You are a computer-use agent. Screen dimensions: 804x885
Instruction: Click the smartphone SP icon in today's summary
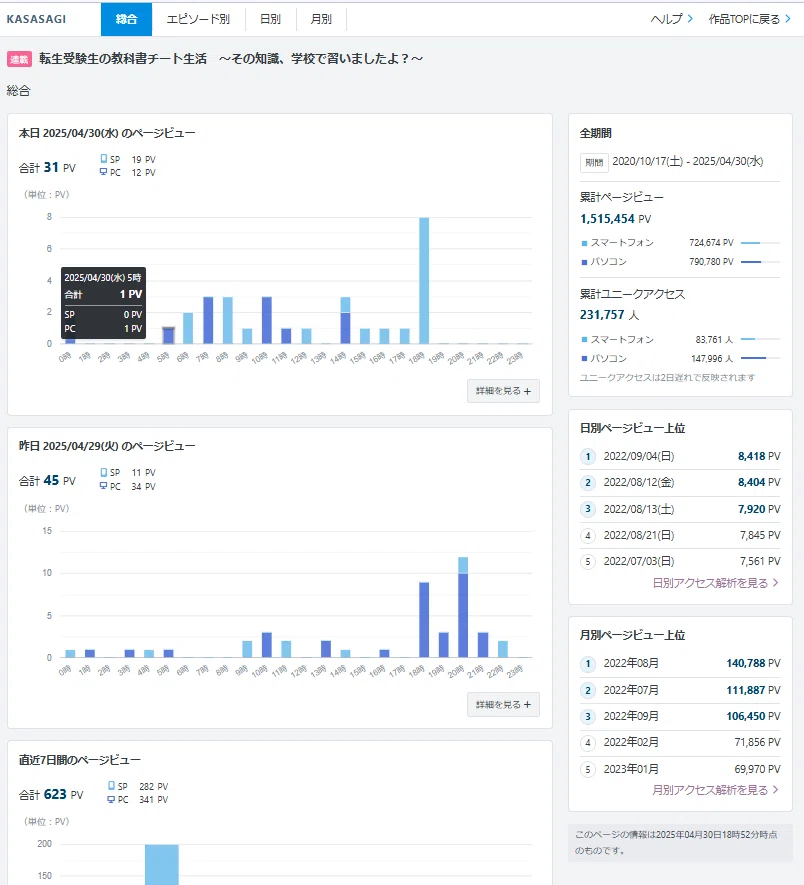click(103, 159)
